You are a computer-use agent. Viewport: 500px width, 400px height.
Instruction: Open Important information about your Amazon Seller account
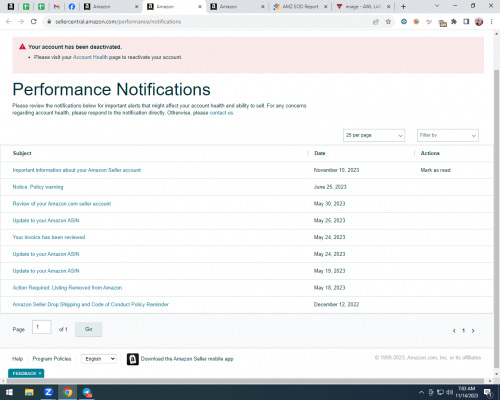click(x=77, y=170)
